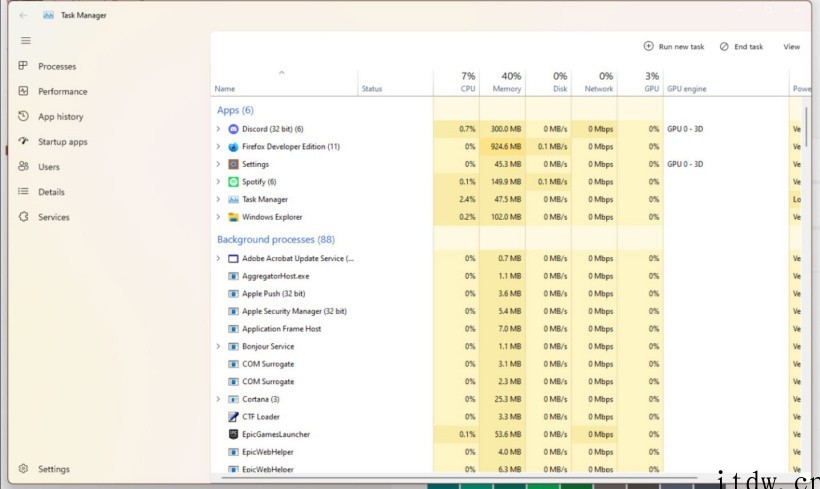The image size is (820, 489).
Task: Click the back arrow in title bar
Action: pyautogui.click(x=23, y=15)
